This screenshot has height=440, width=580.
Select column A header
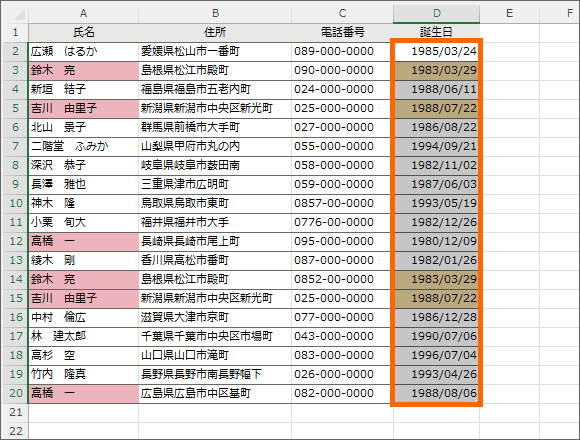(x=84, y=14)
